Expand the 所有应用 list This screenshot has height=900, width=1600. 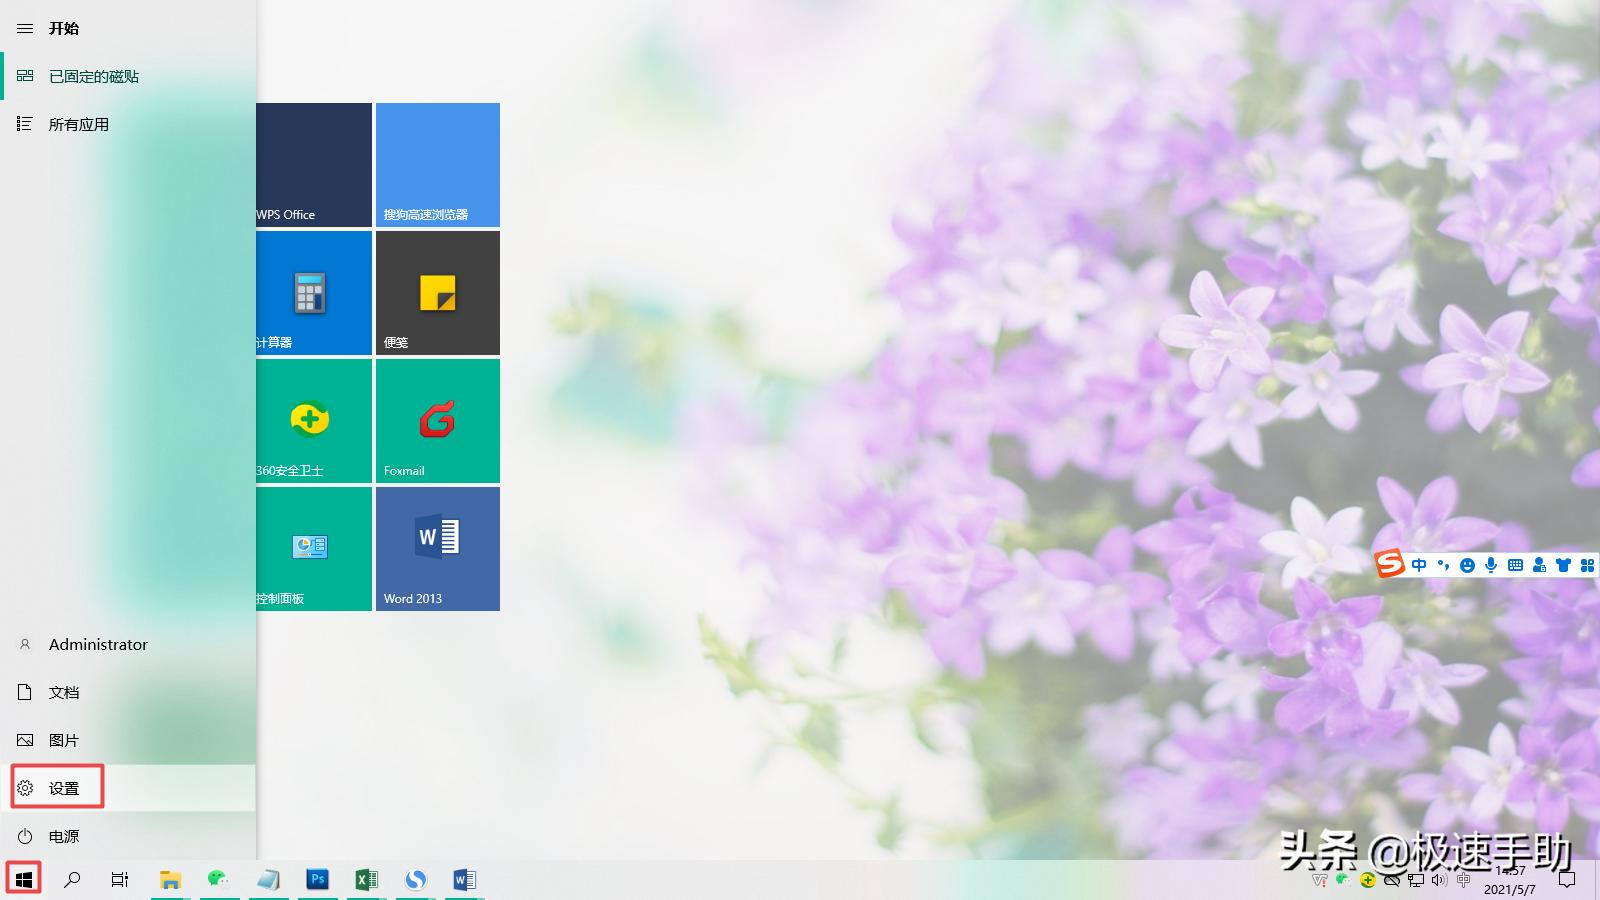click(x=80, y=123)
